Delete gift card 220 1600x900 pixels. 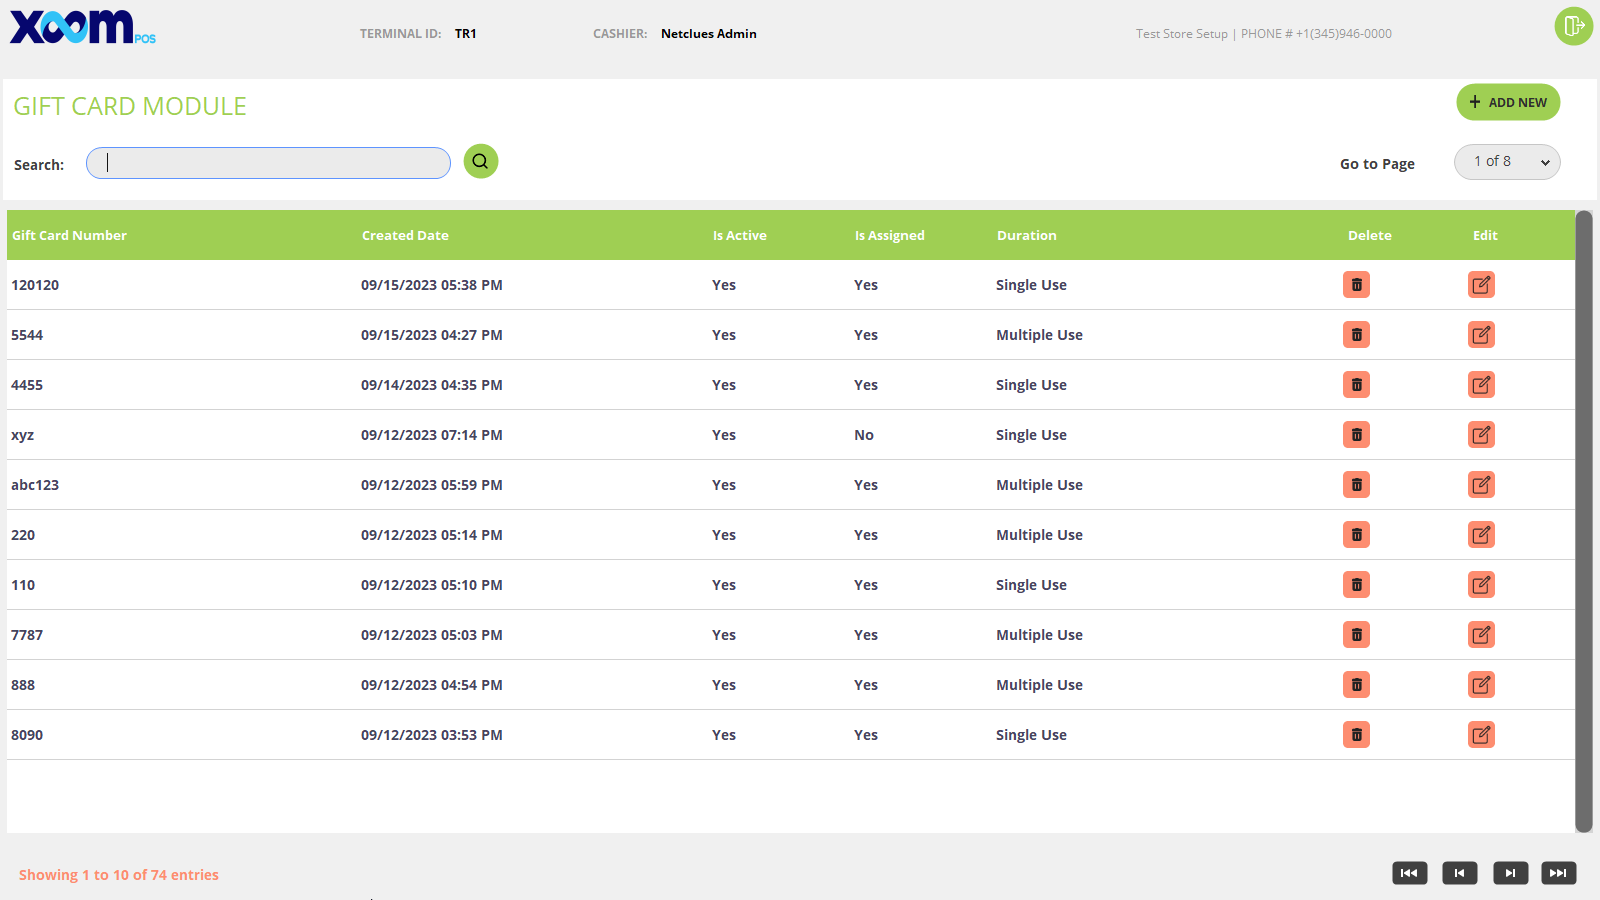(x=1356, y=535)
